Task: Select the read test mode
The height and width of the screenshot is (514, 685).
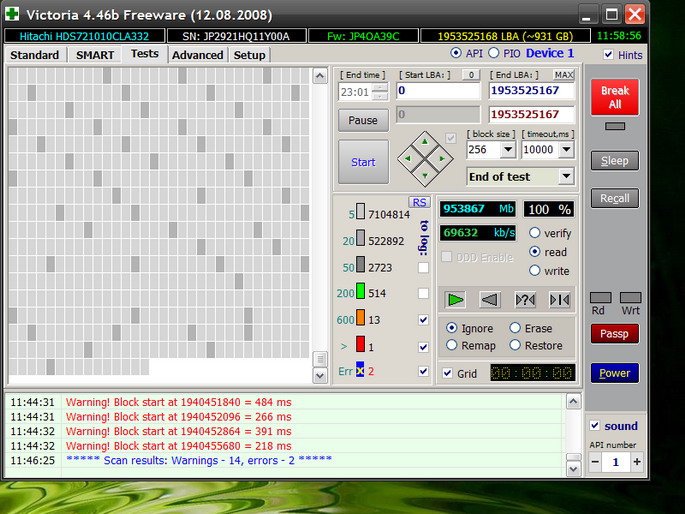Action: 535,252
